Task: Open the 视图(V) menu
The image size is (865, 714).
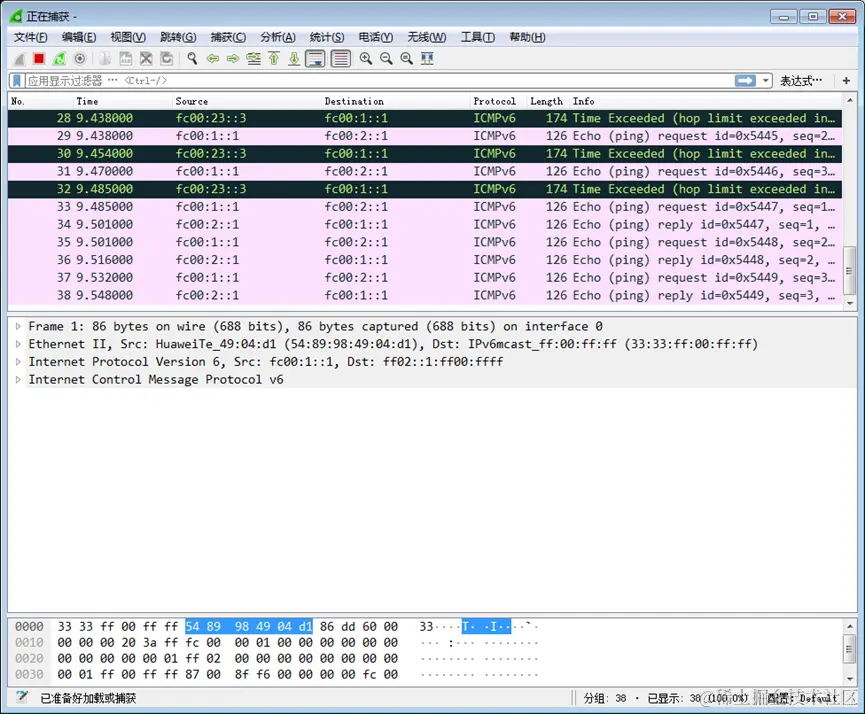Action: [x=128, y=37]
